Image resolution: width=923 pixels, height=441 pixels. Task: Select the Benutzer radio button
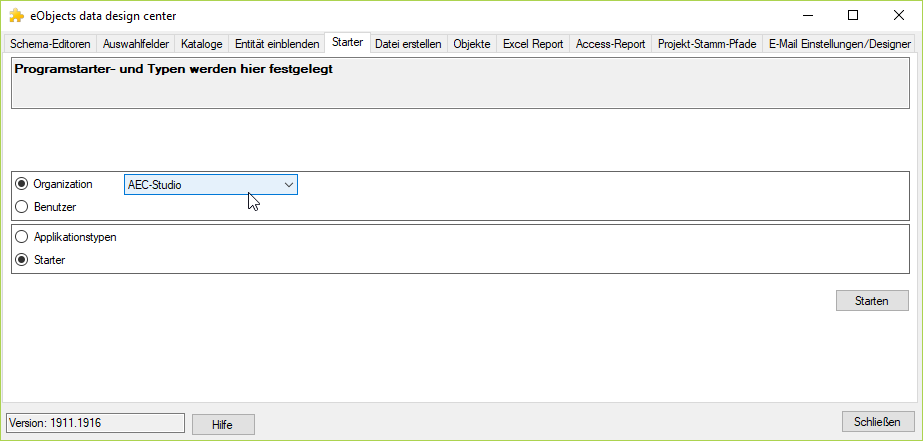click(47, 207)
